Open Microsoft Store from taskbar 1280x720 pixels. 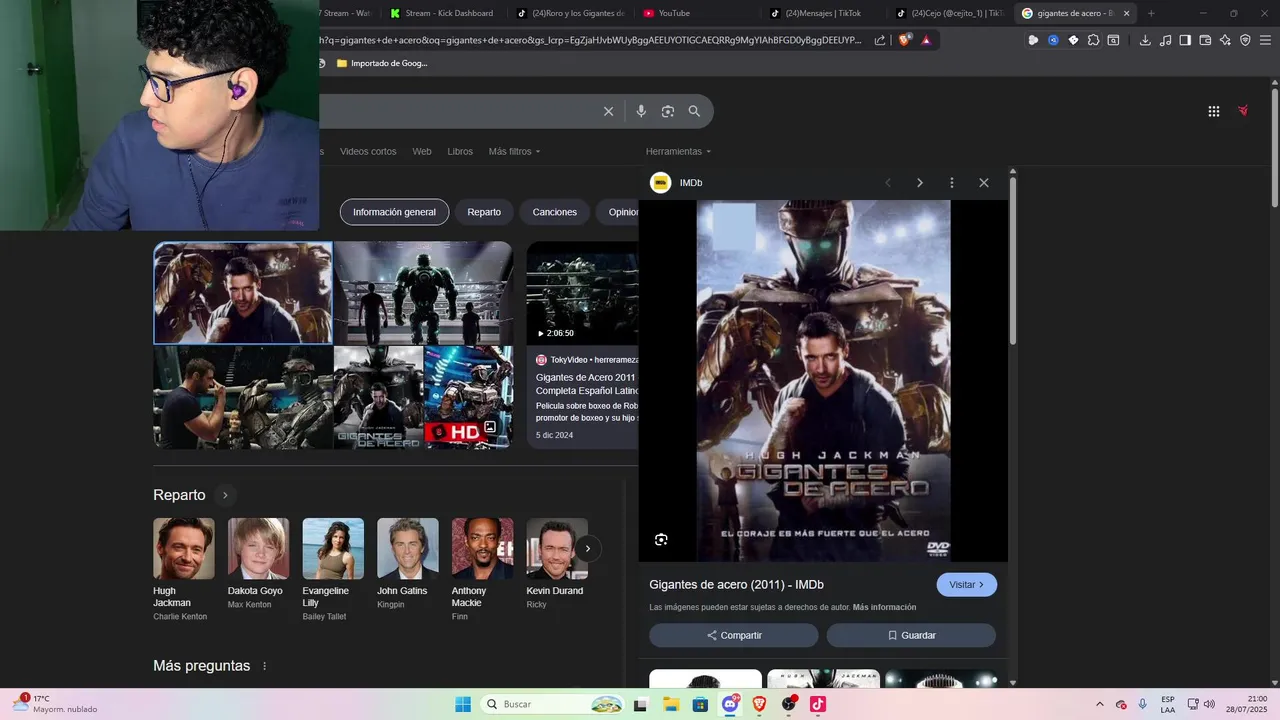coord(700,704)
